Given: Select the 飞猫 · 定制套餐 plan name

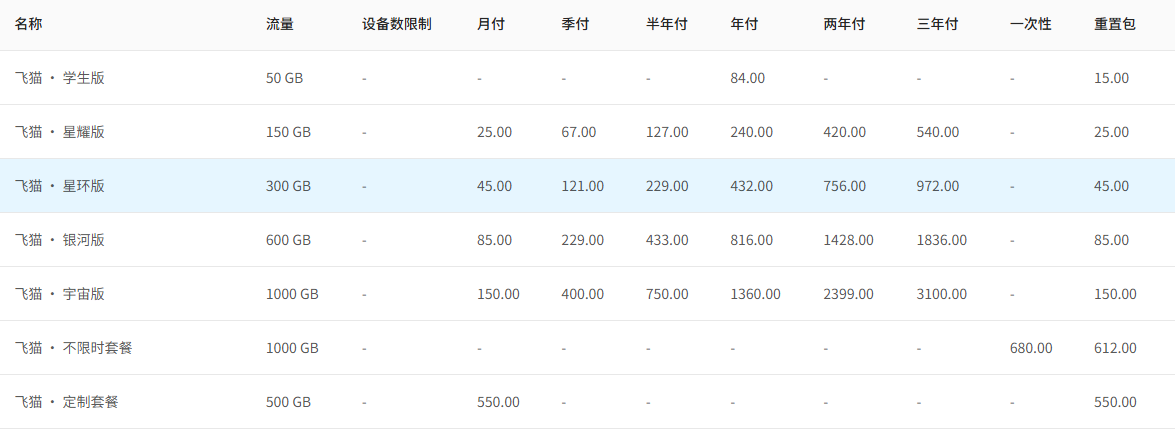Looking at the screenshot, I should click(67, 402).
